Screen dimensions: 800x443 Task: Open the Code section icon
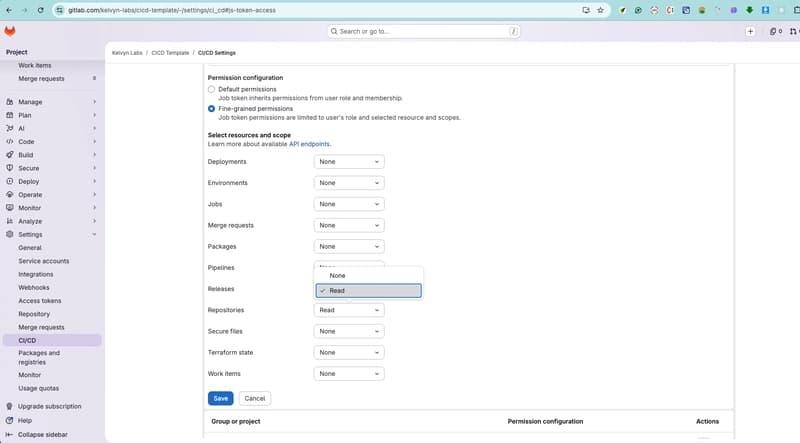coord(10,141)
